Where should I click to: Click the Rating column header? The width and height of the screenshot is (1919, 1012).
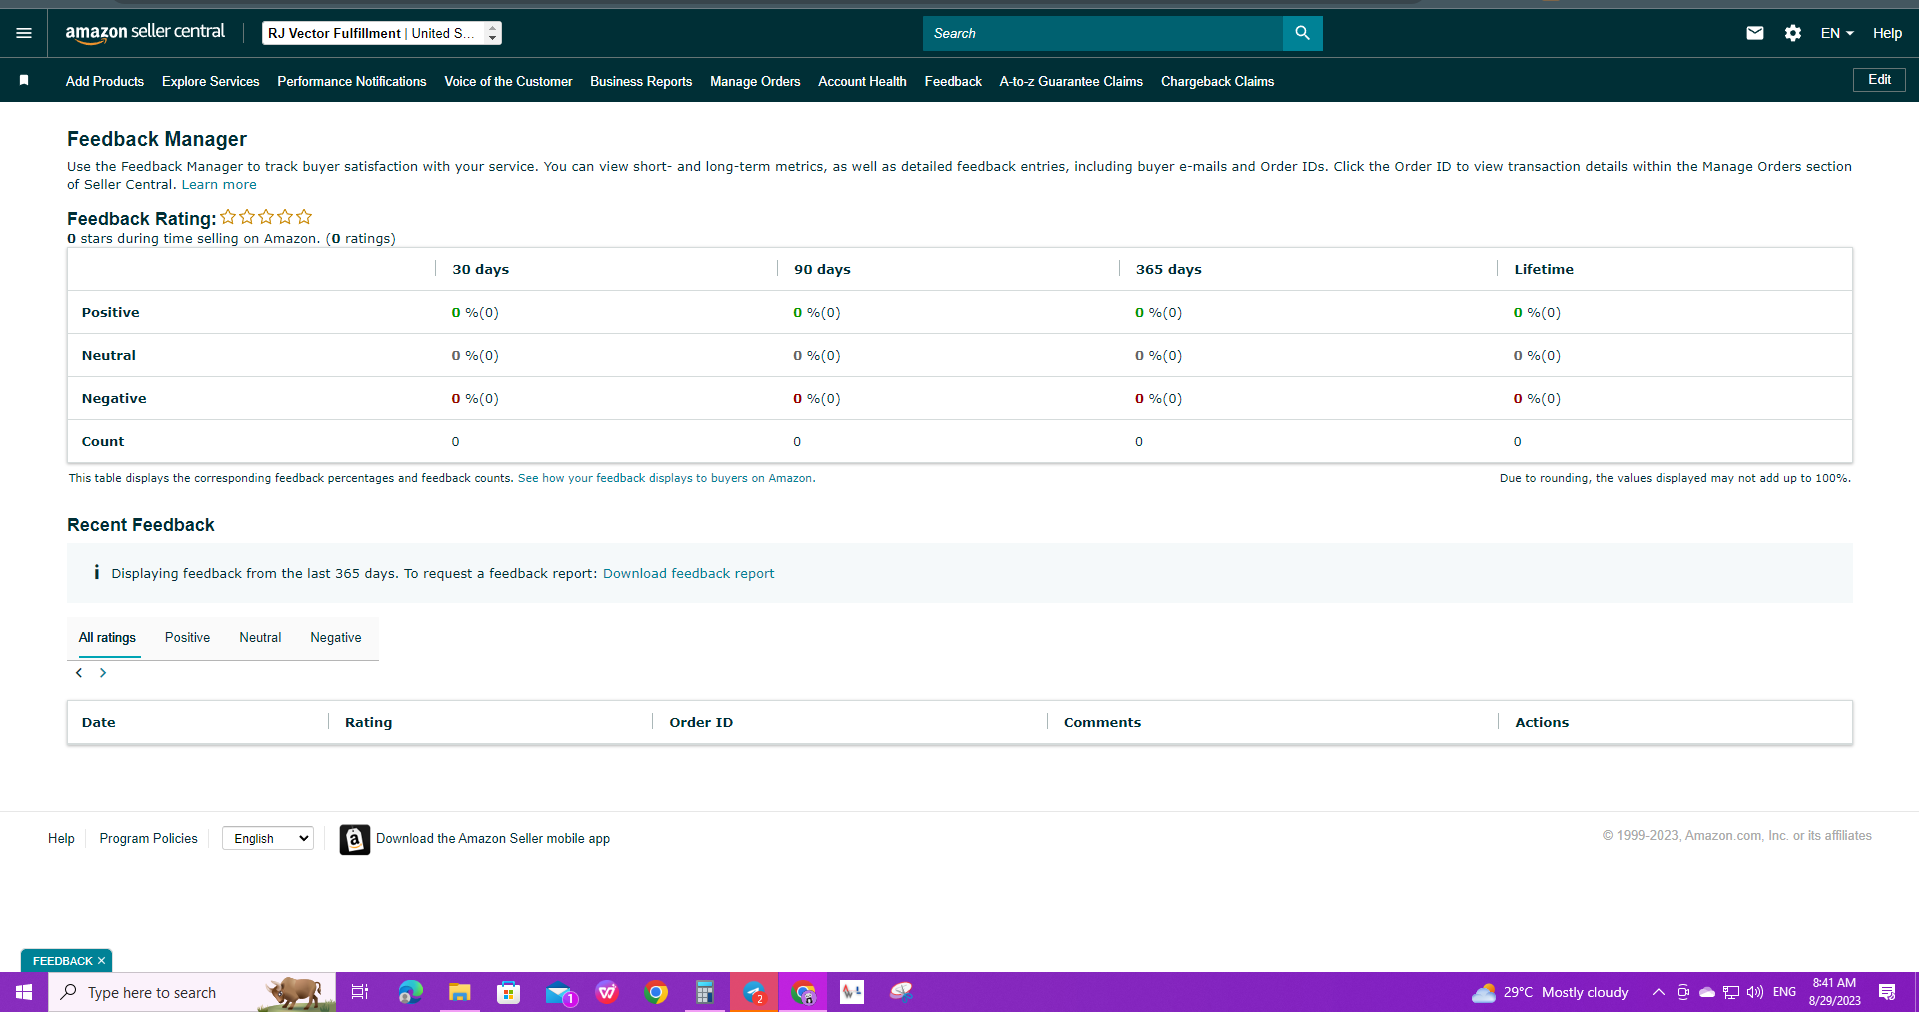pyautogui.click(x=368, y=722)
